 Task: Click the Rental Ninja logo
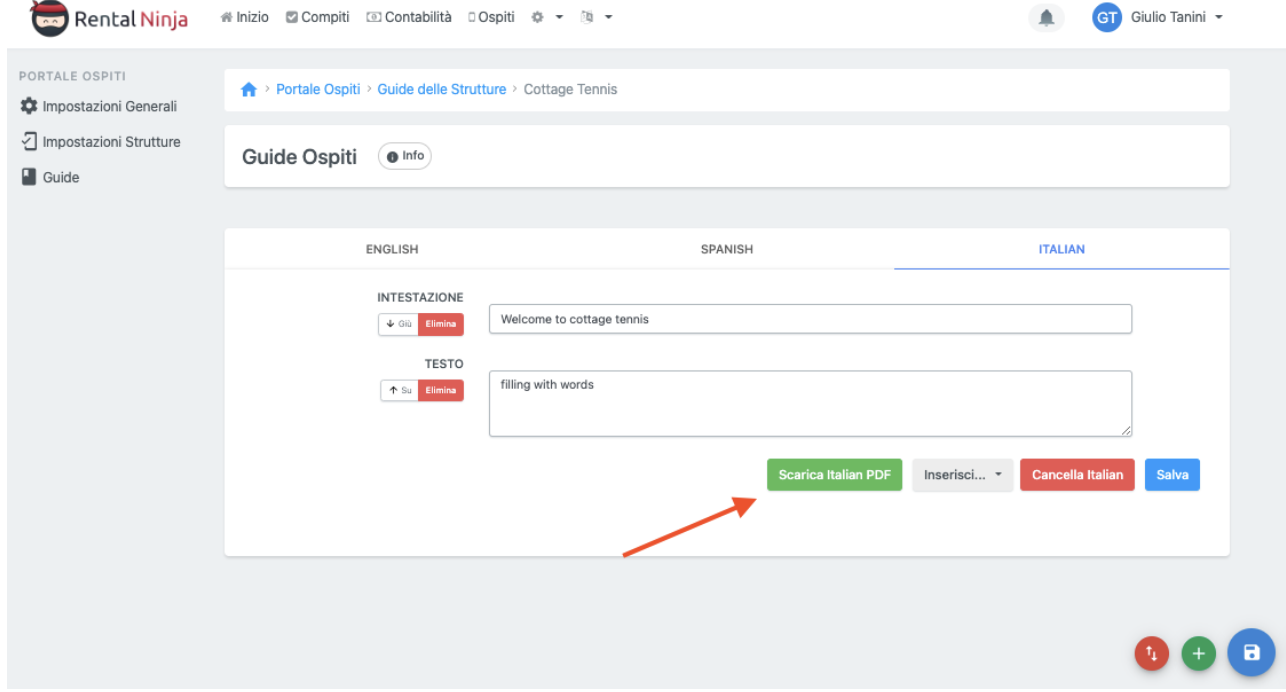[x=110, y=18]
